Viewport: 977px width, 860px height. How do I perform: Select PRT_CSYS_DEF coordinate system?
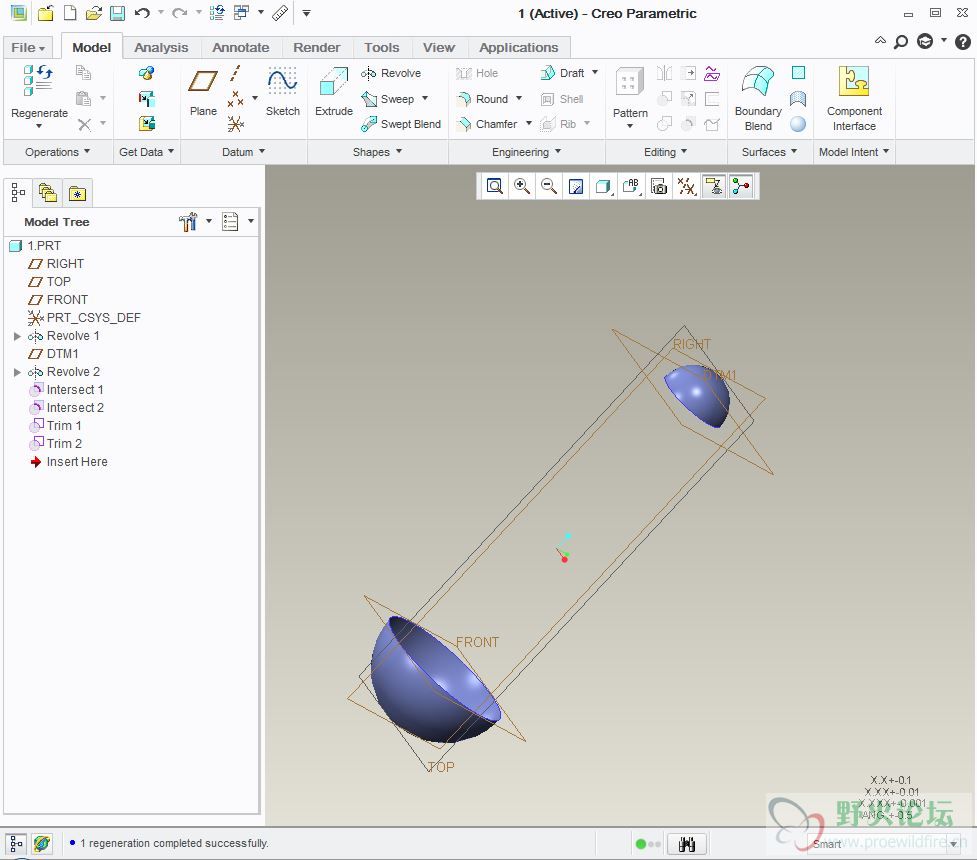(x=84, y=318)
